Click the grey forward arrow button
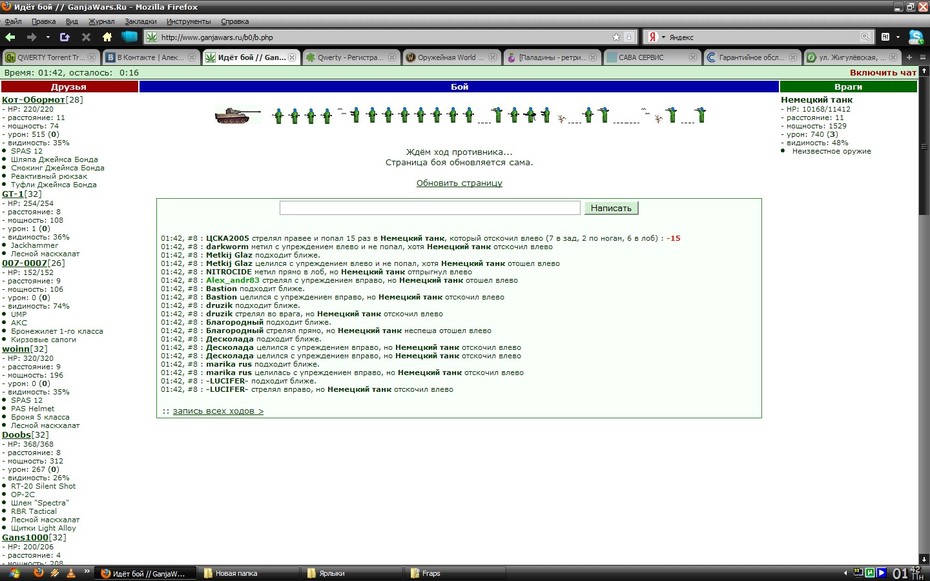The width and height of the screenshot is (930, 581). tap(31, 37)
